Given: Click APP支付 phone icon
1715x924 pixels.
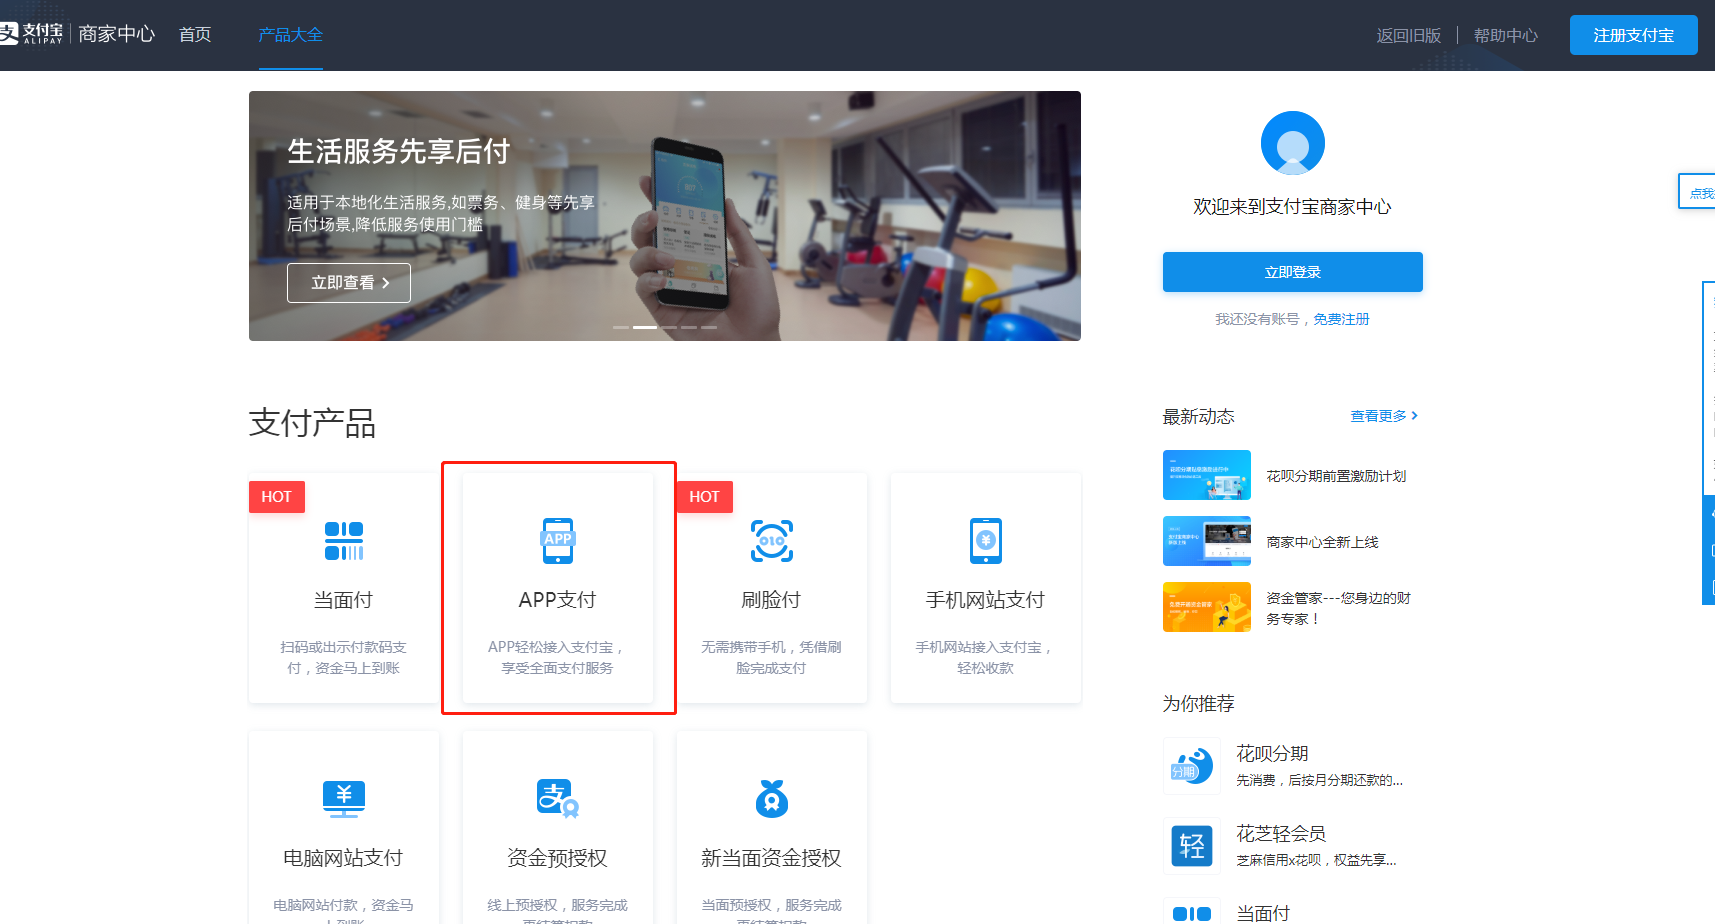Looking at the screenshot, I should [558, 541].
